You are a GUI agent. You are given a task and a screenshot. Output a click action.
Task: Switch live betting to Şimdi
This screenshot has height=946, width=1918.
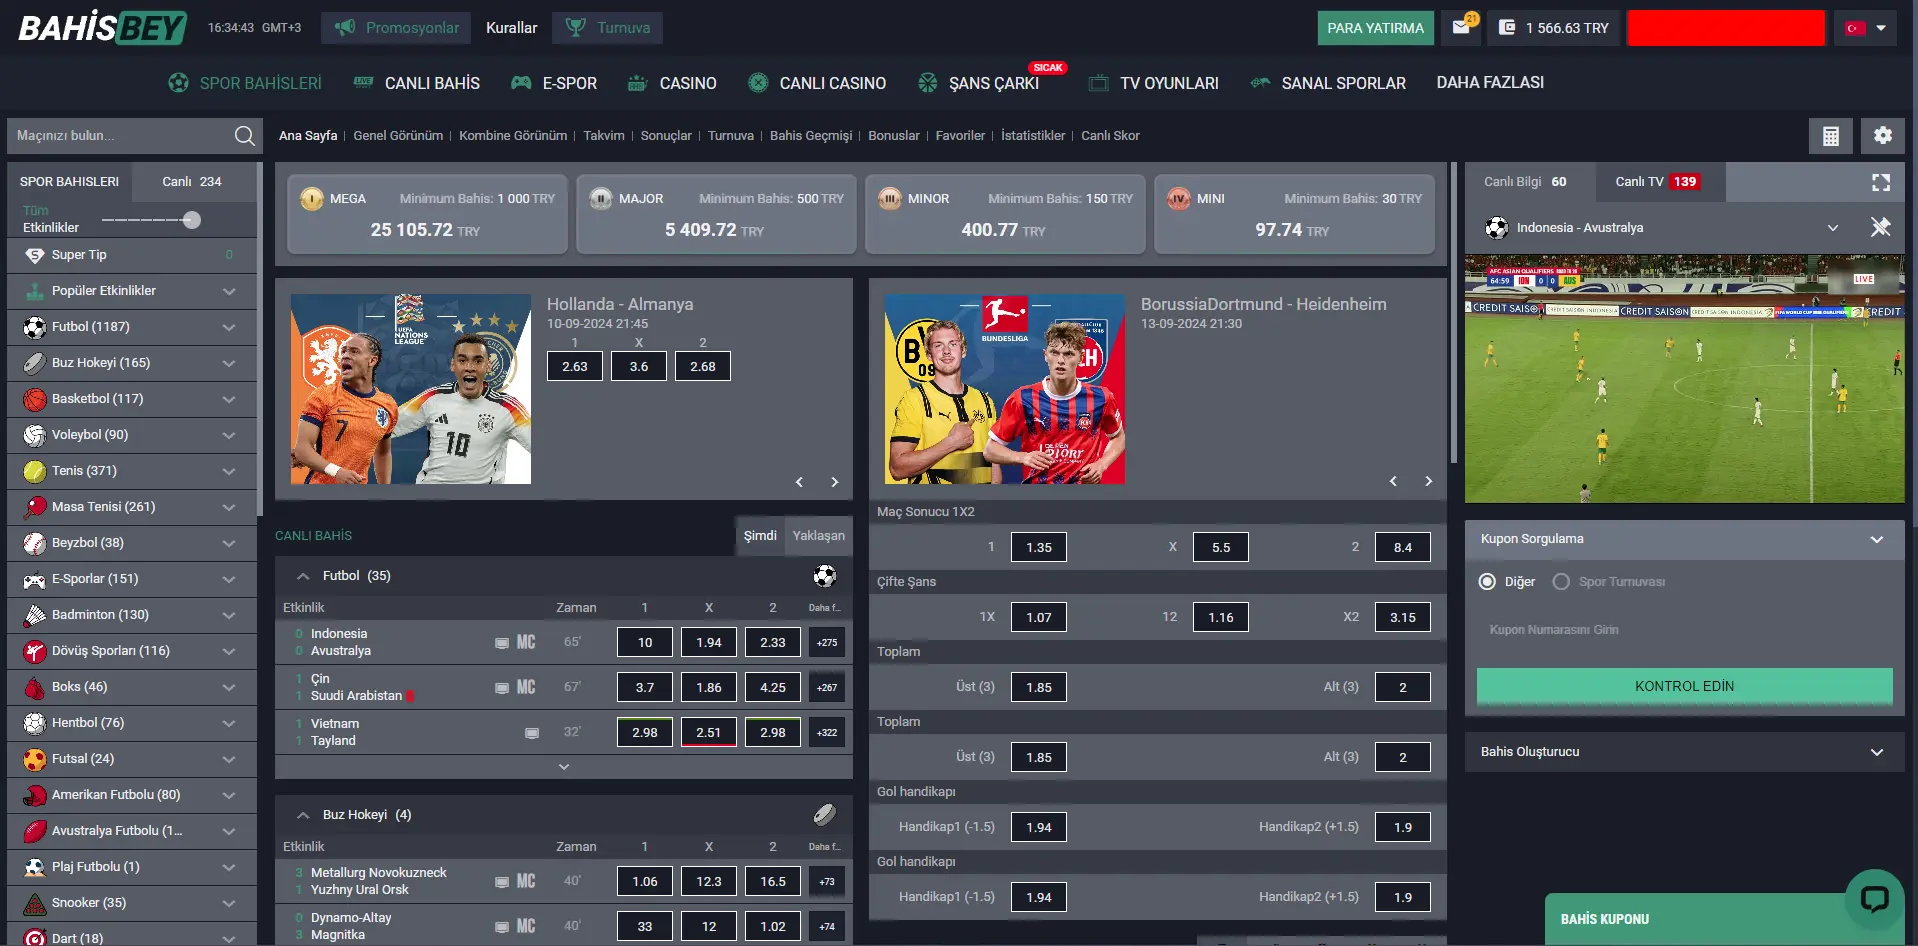tap(760, 536)
